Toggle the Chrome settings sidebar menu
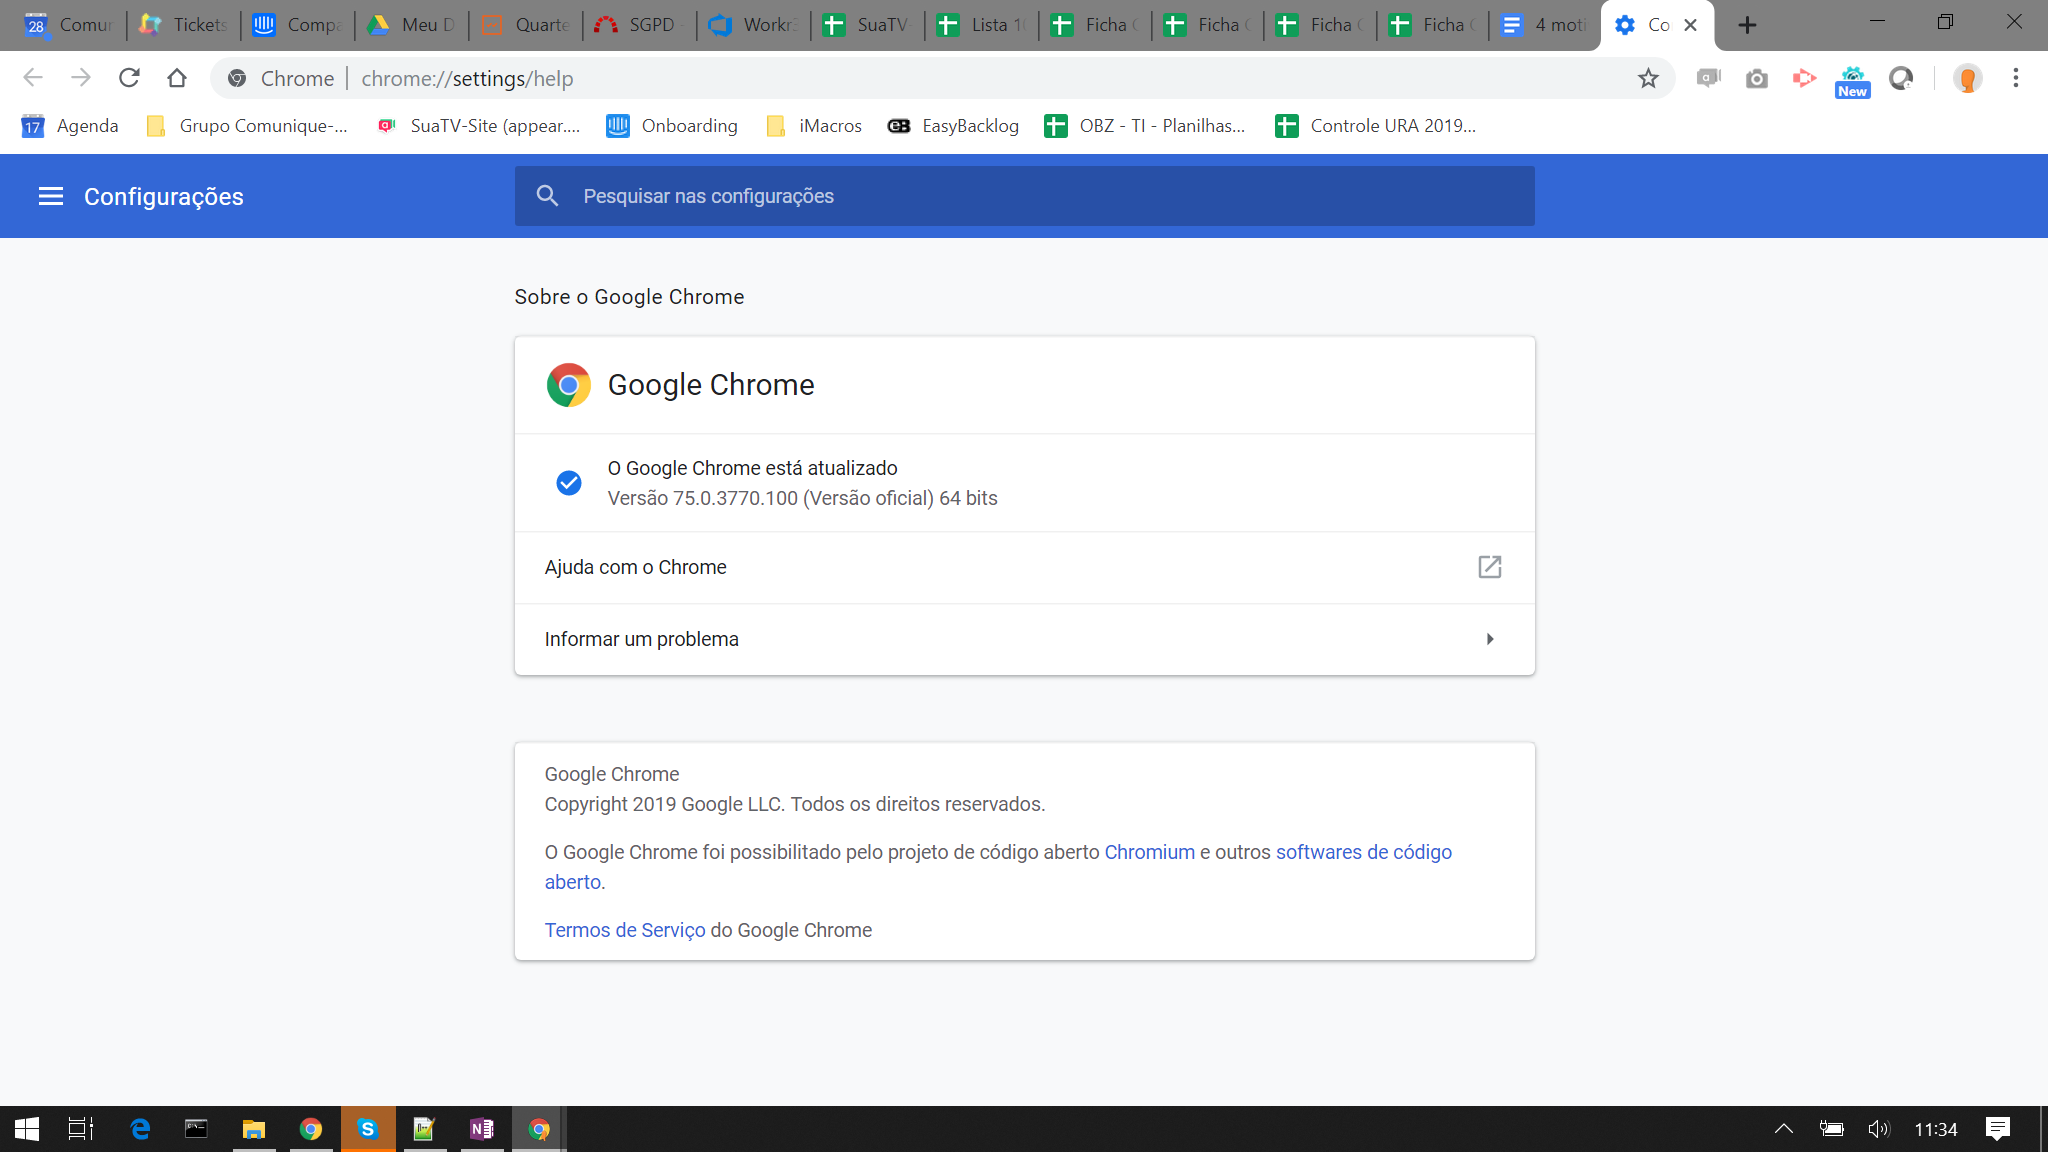 pos(51,197)
